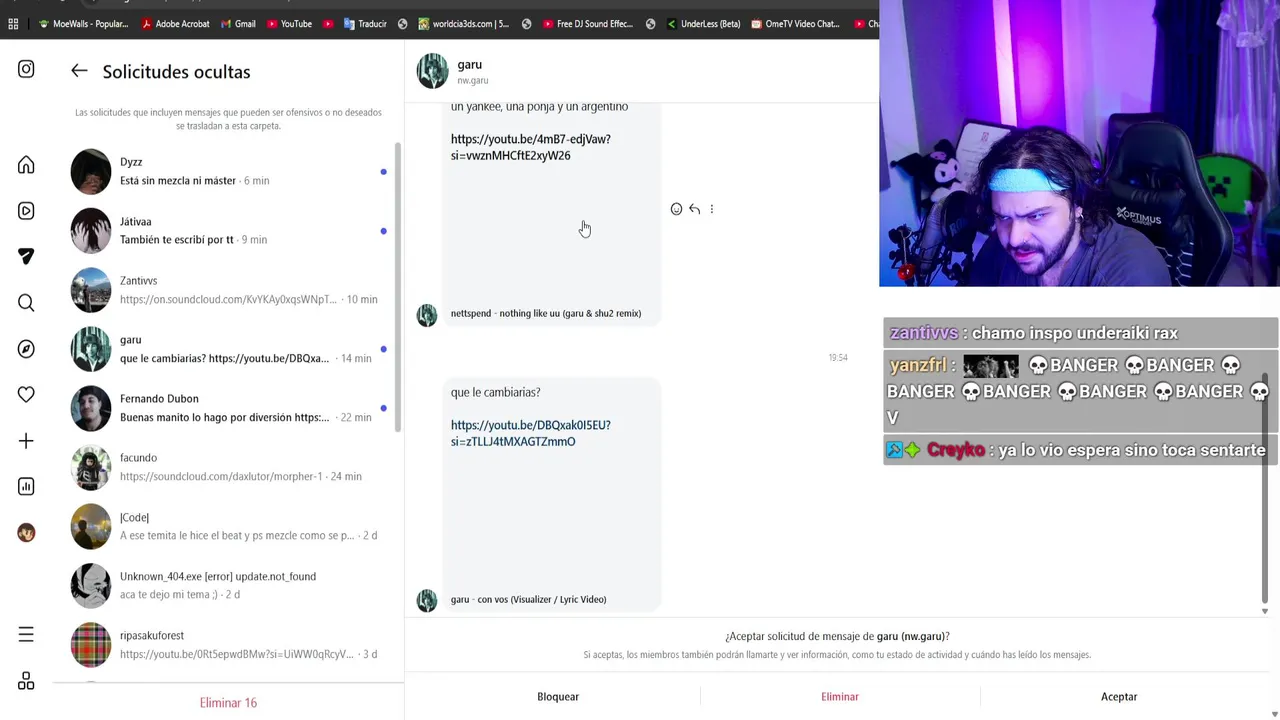Image resolution: width=1280 pixels, height=720 pixels.
Task: Open Reels from sidebar
Action: tap(26, 211)
